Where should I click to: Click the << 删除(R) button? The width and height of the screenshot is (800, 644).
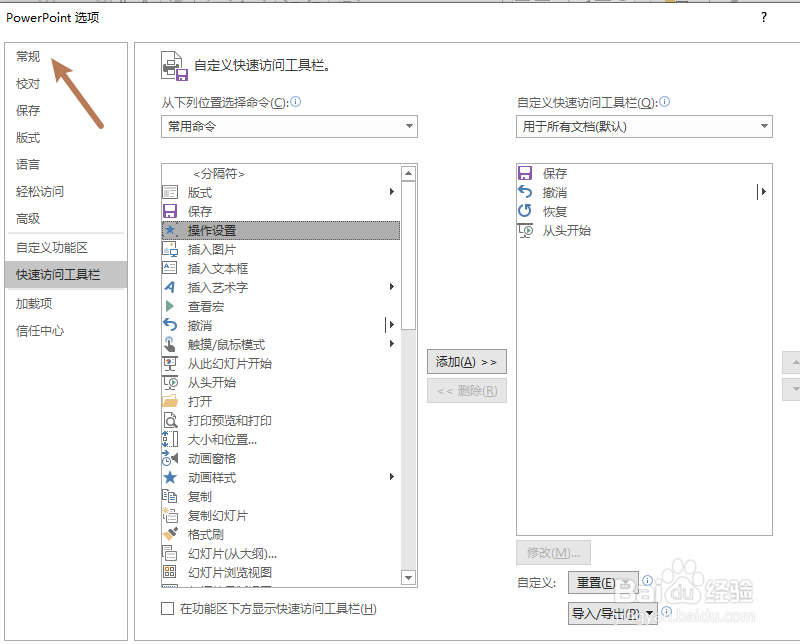[467, 391]
